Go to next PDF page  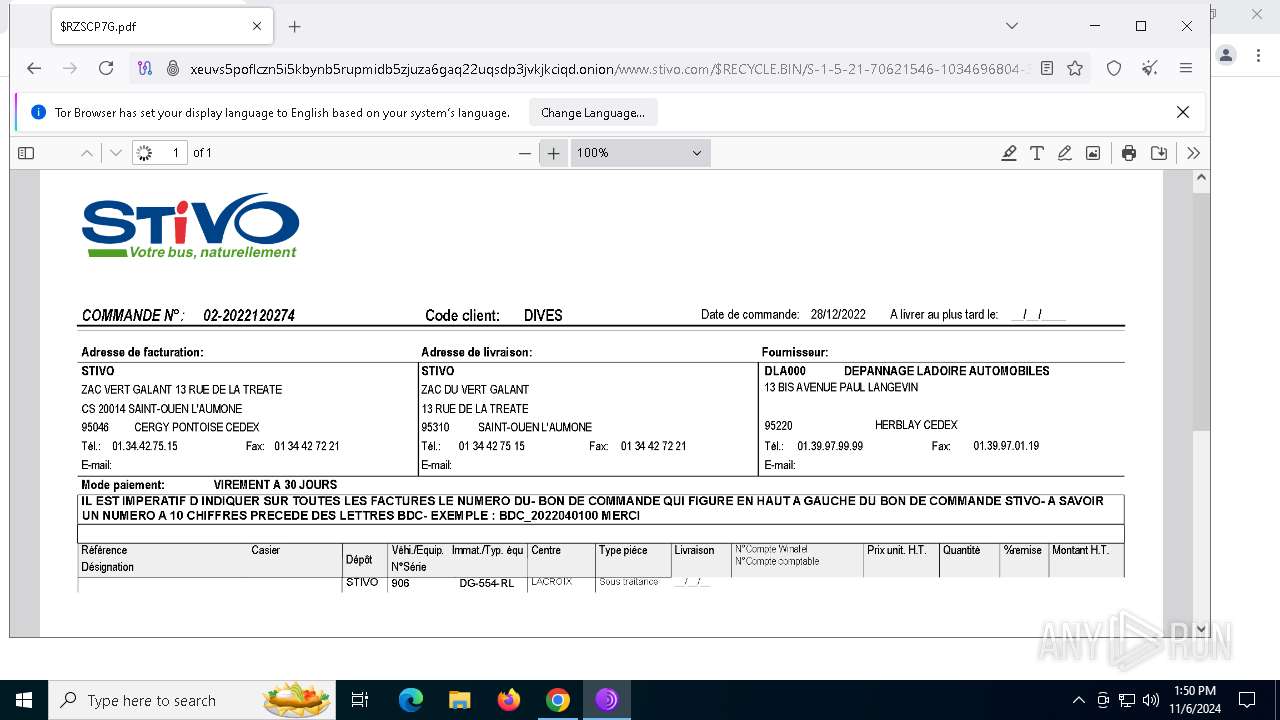116,153
